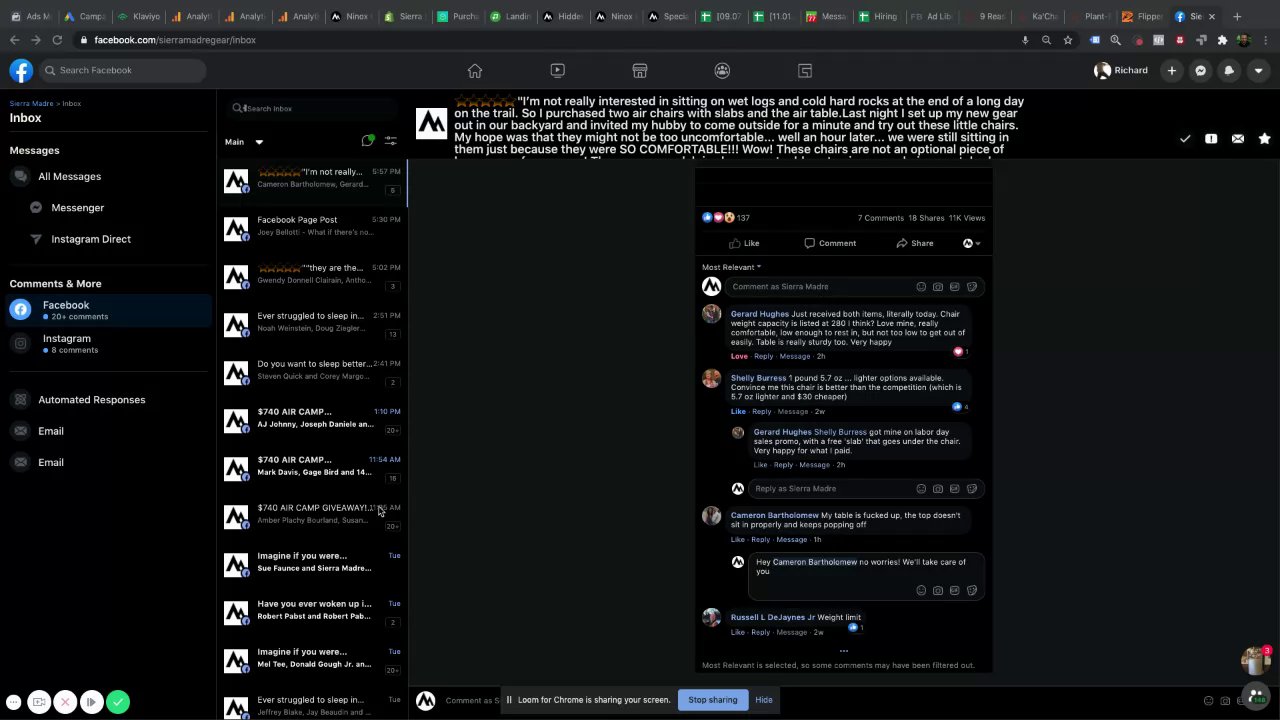Open the Facebook Home feed icon

475,70
